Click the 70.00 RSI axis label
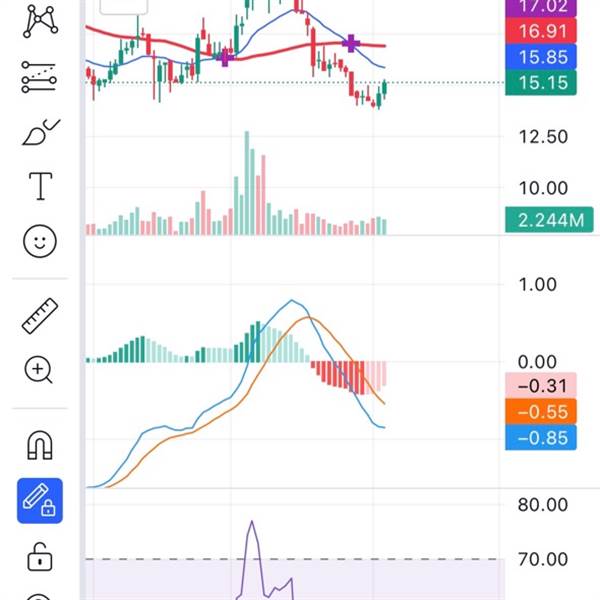This screenshot has height=600, width=600. pos(543,559)
